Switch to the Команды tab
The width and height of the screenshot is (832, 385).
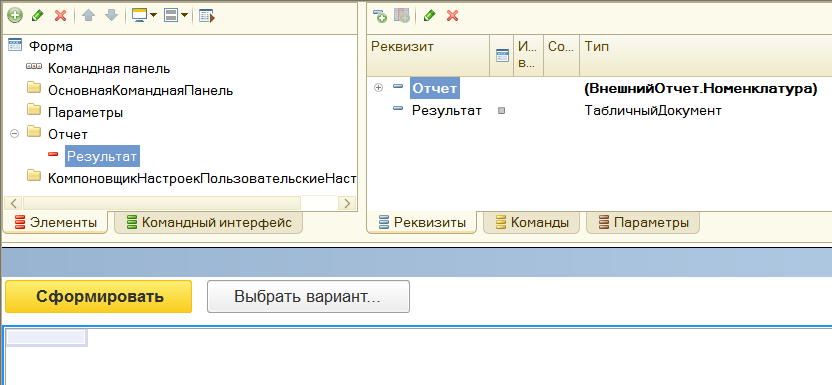(x=531, y=223)
